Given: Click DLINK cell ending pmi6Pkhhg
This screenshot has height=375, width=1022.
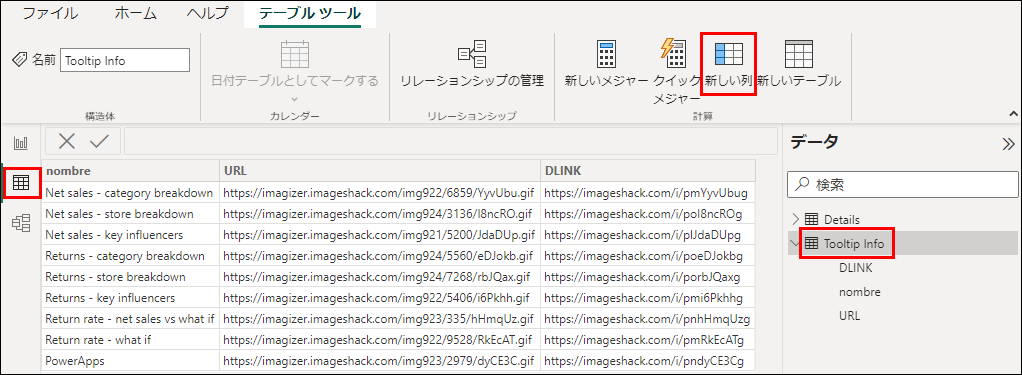Looking at the screenshot, I should [648, 297].
